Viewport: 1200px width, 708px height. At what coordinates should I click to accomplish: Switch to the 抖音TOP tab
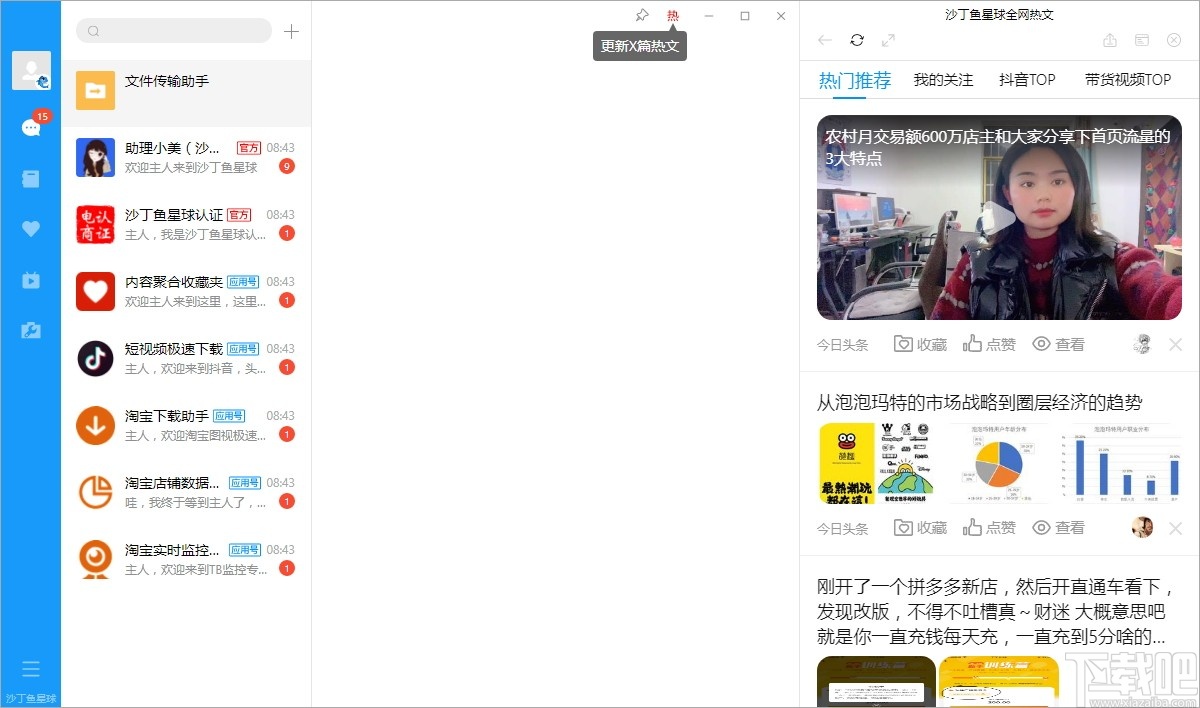click(1027, 79)
